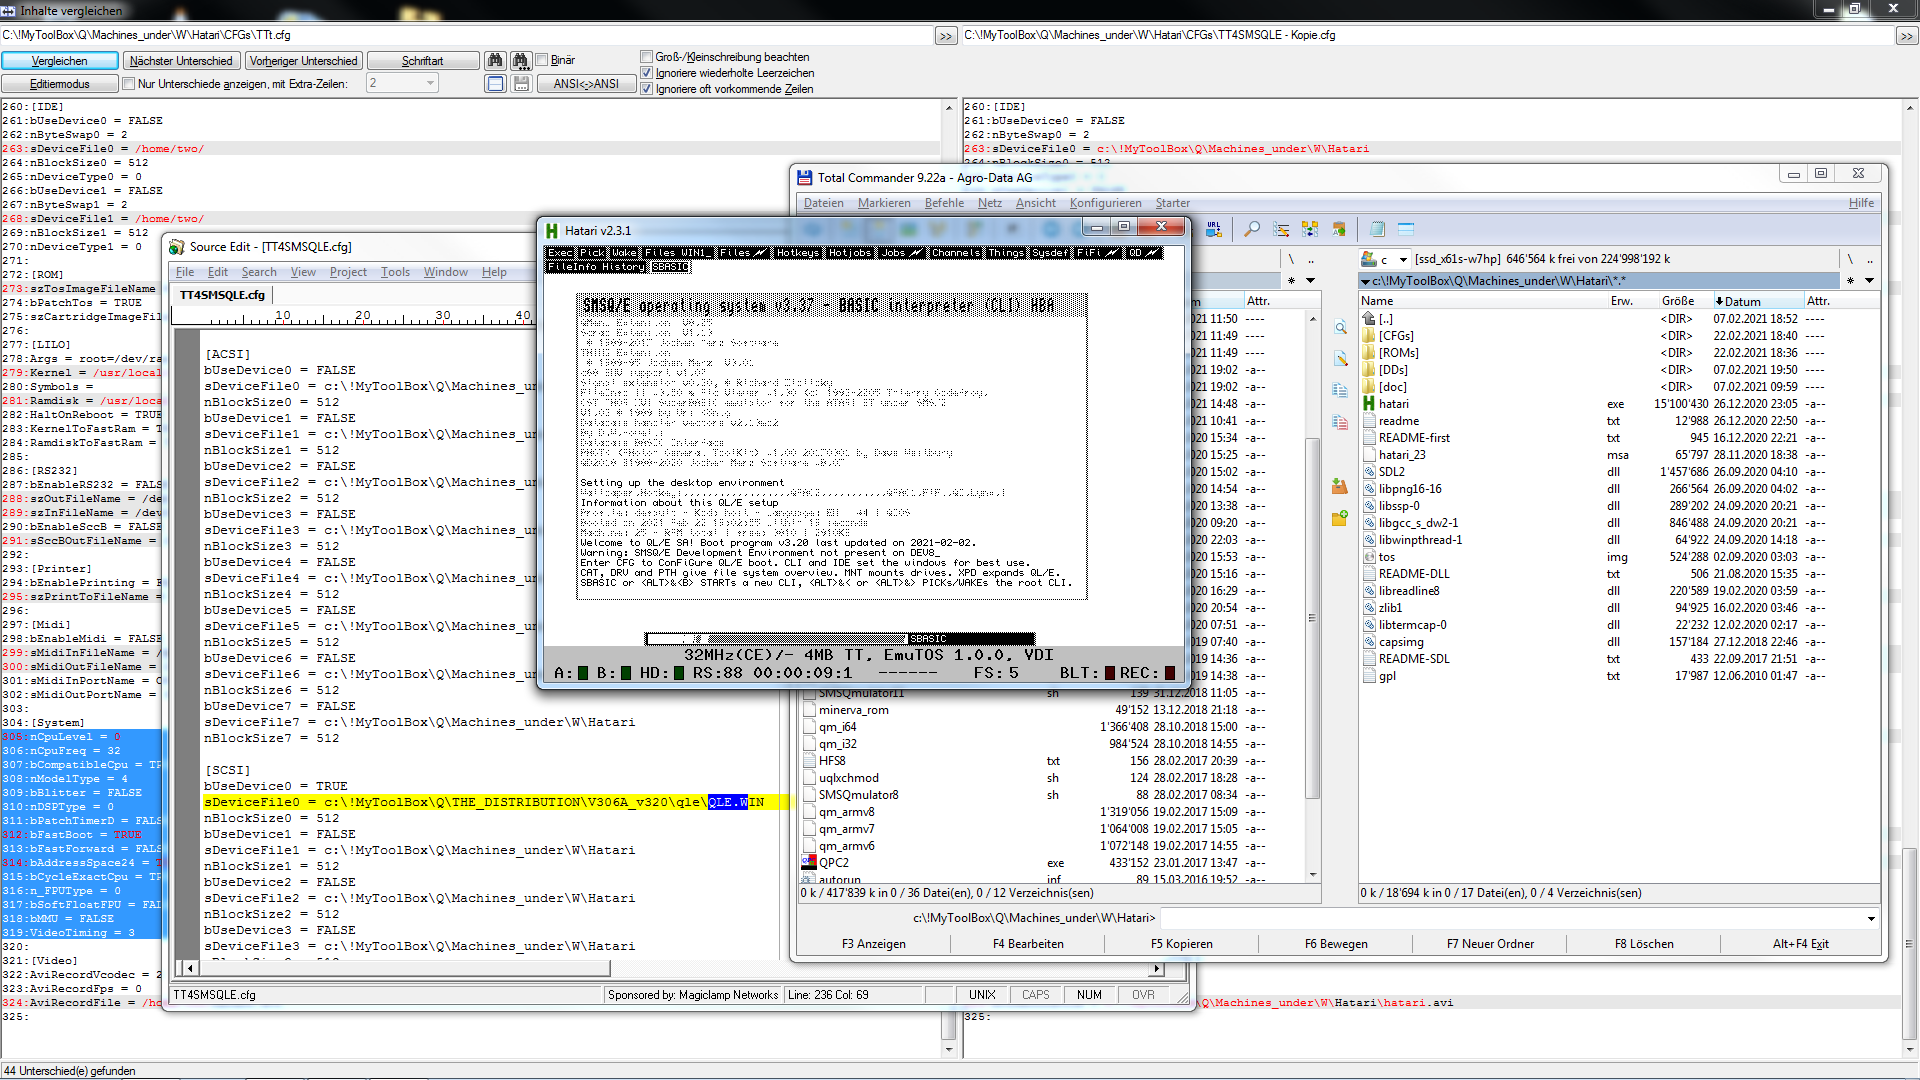Click F5 Kopieren button in Total Commander

1181,944
